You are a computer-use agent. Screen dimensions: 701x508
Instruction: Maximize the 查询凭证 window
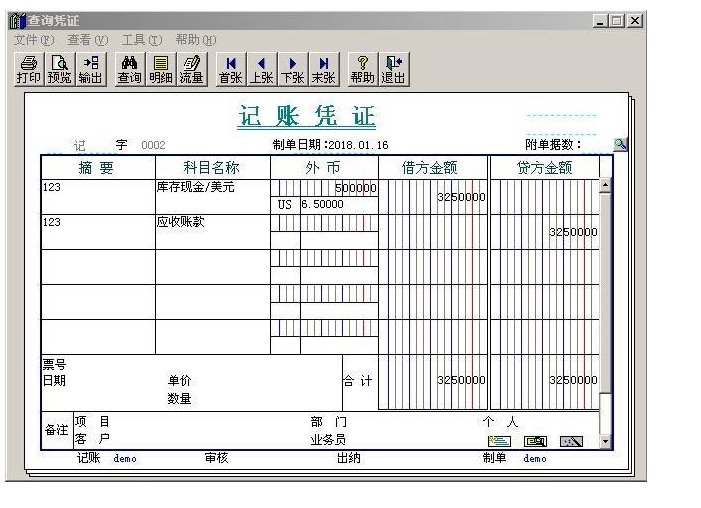(617, 21)
